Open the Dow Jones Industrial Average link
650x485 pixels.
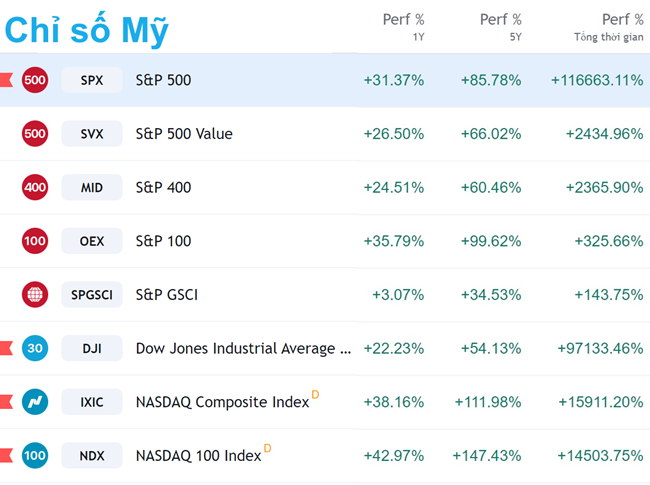click(243, 348)
